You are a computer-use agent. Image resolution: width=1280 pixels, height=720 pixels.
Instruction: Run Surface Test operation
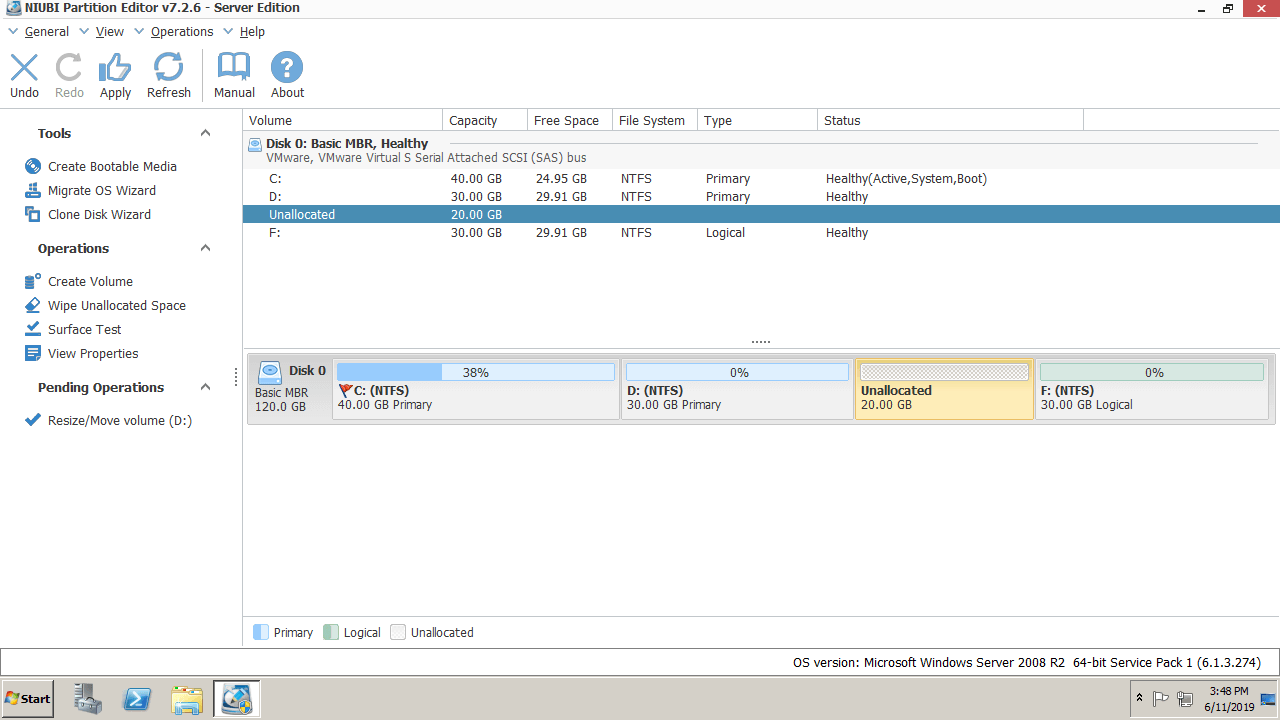click(84, 330)
